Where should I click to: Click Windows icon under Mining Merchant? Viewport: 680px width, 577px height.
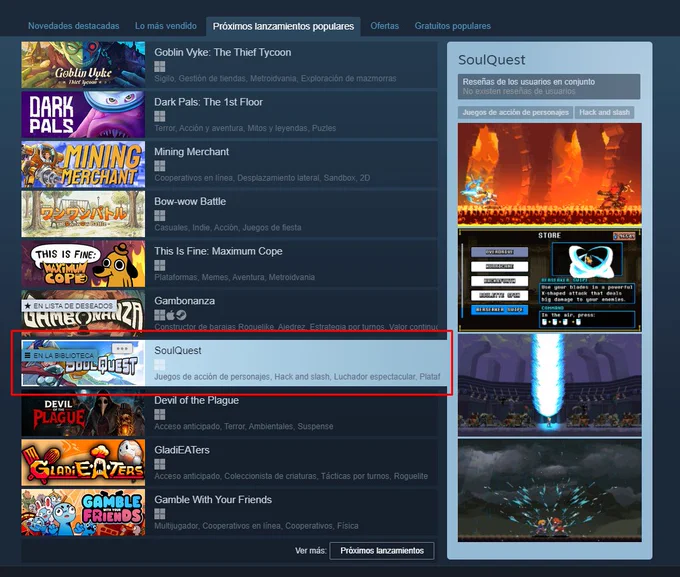160,166
